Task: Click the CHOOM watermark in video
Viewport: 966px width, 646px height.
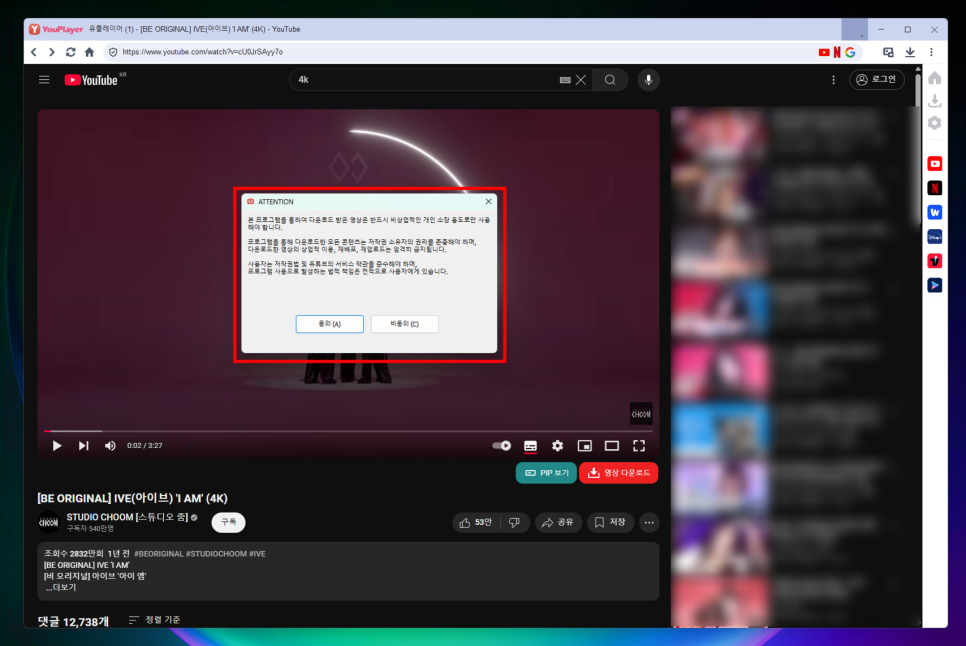Action: tap(641, 414)
